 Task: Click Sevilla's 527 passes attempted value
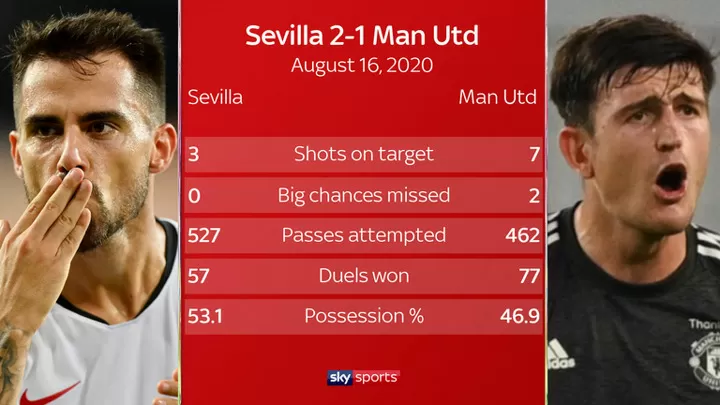tap(204, 236)
